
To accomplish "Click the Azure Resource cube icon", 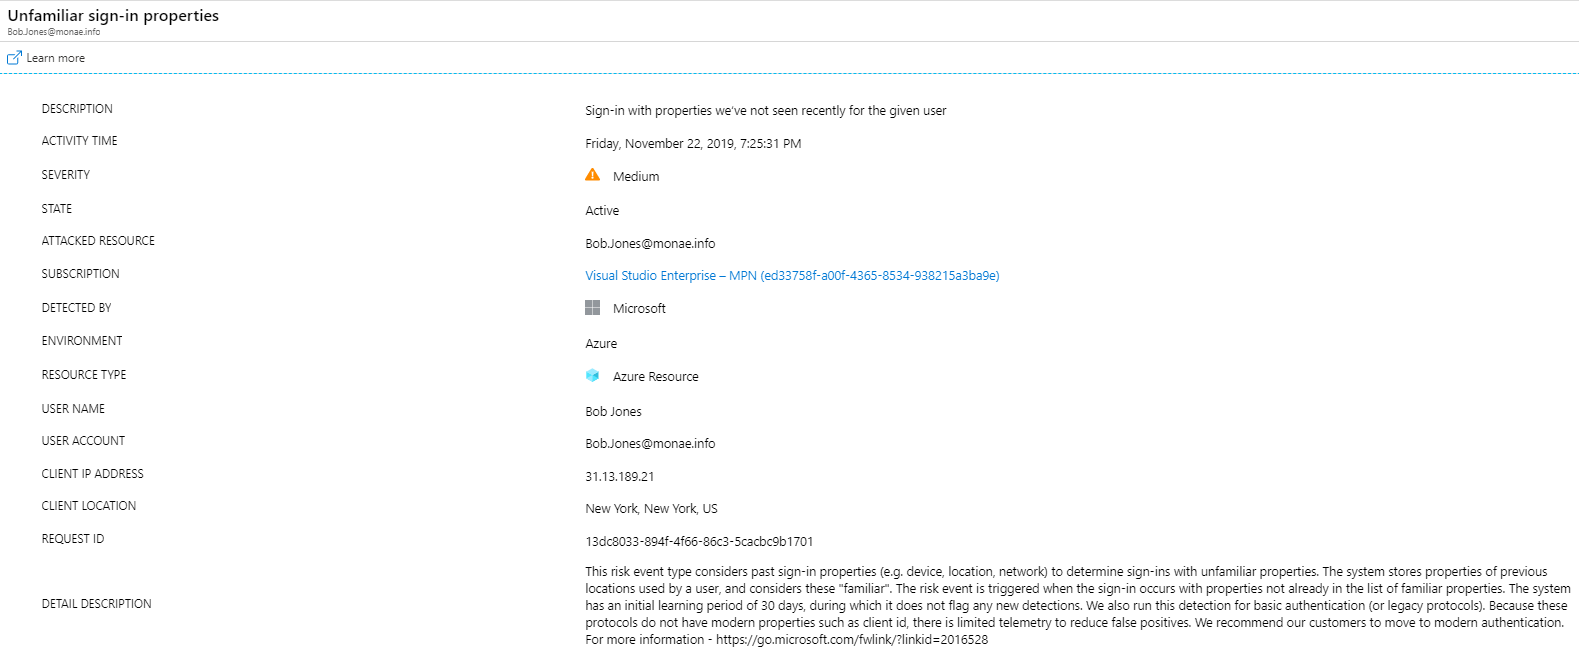I will 592,376.
